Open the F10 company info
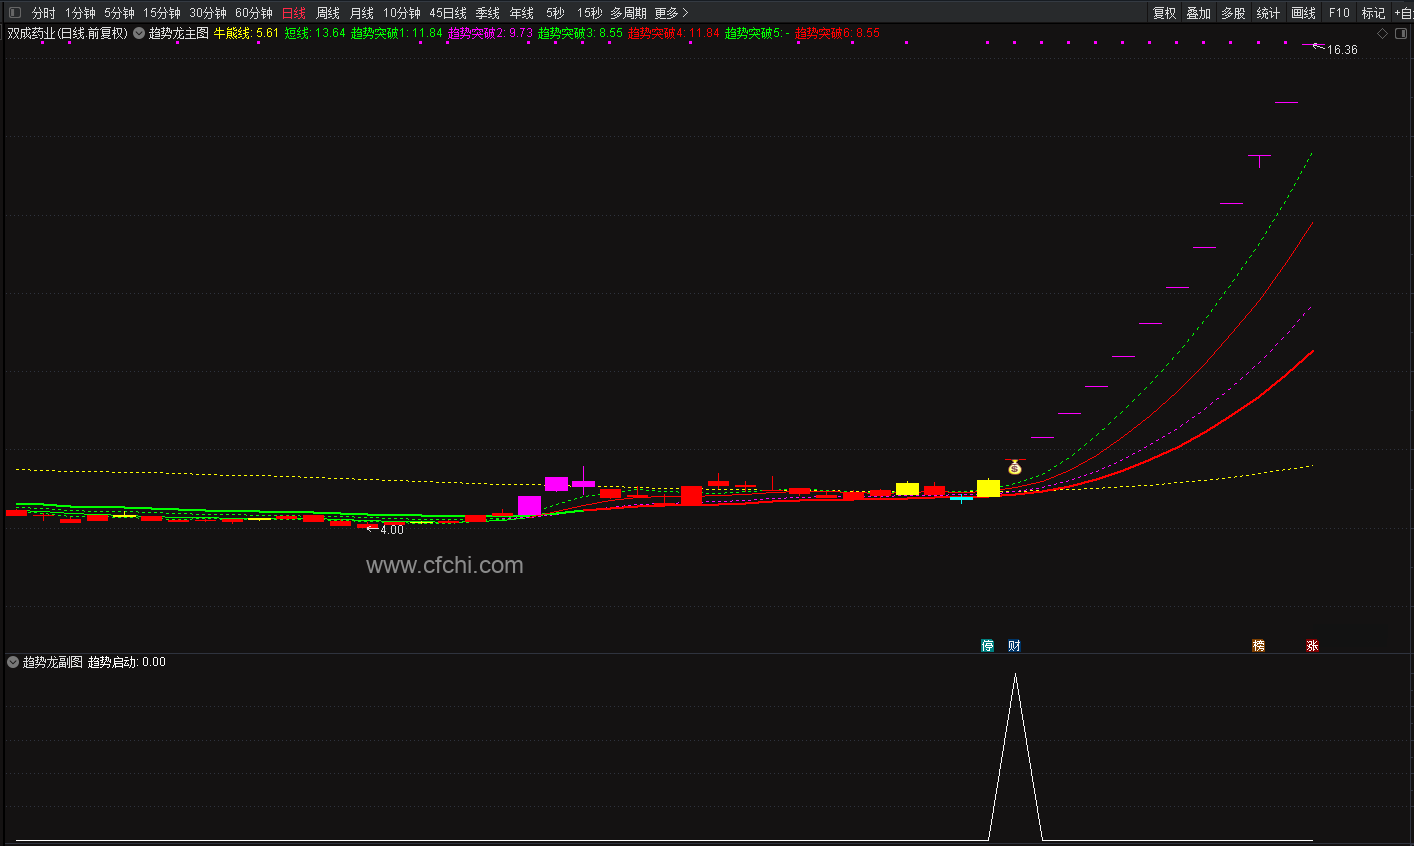1414x846 pixels. pos(1339,13)
